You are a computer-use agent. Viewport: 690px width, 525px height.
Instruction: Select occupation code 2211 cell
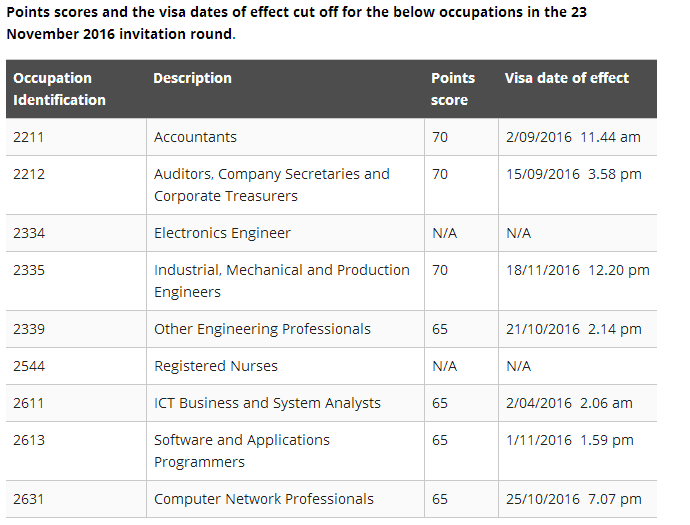(x=29, y=137)
